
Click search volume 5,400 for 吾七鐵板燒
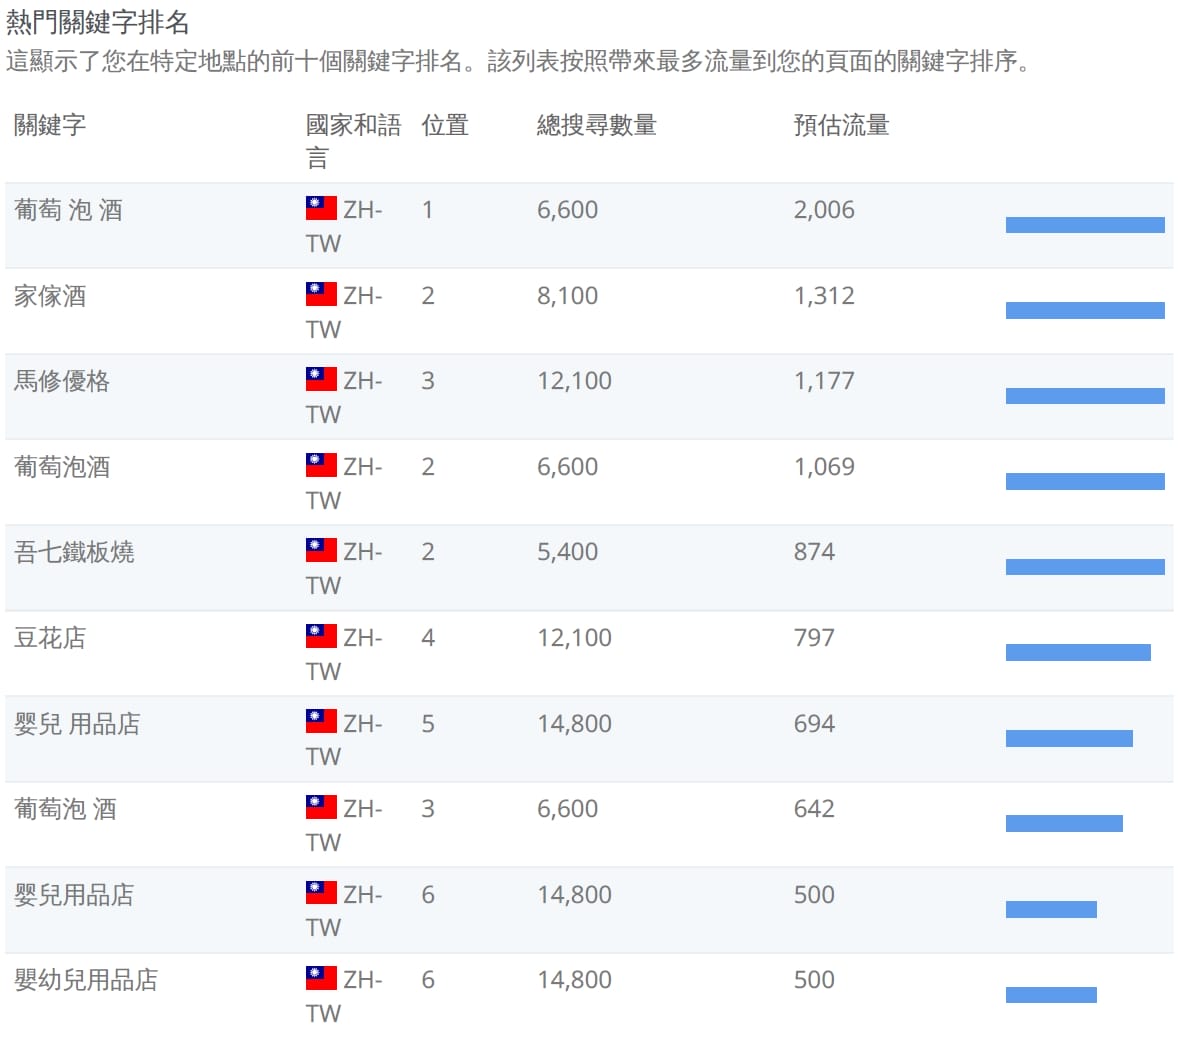pos(567,552)
